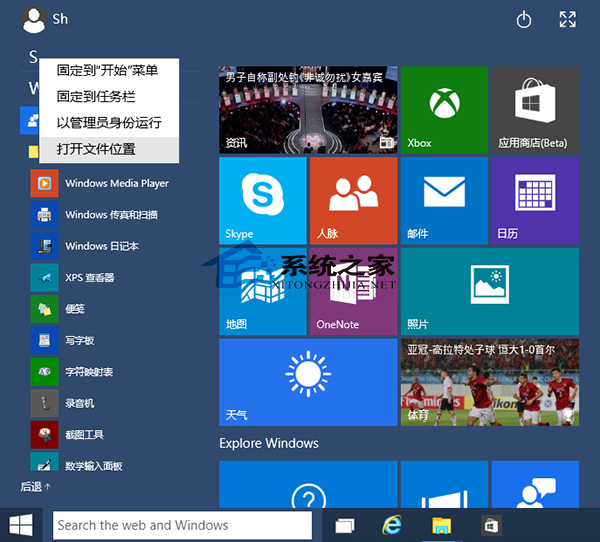Open Internet Explorer from the taskbar
Image resolution: width=600 pixels, height=542 pixels.
pyautogui.click(x=392, y=525)
